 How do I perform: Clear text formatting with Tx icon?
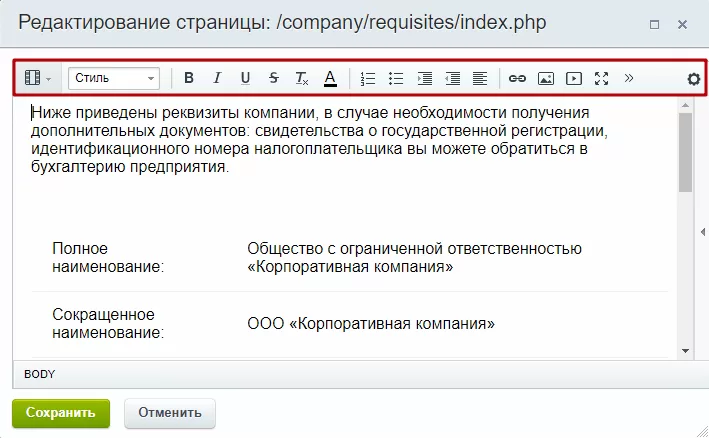click(x=302, y=78)
